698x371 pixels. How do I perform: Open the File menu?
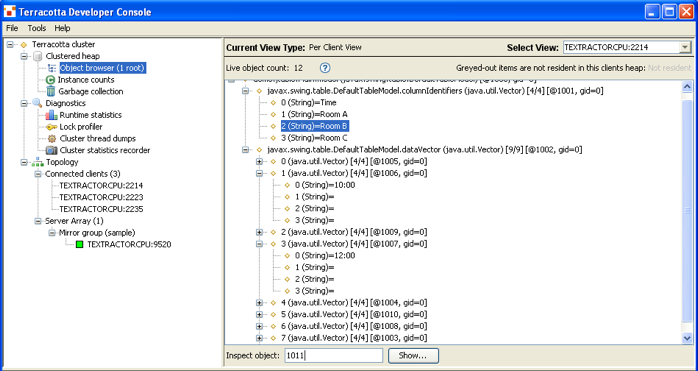click(12, 28)
